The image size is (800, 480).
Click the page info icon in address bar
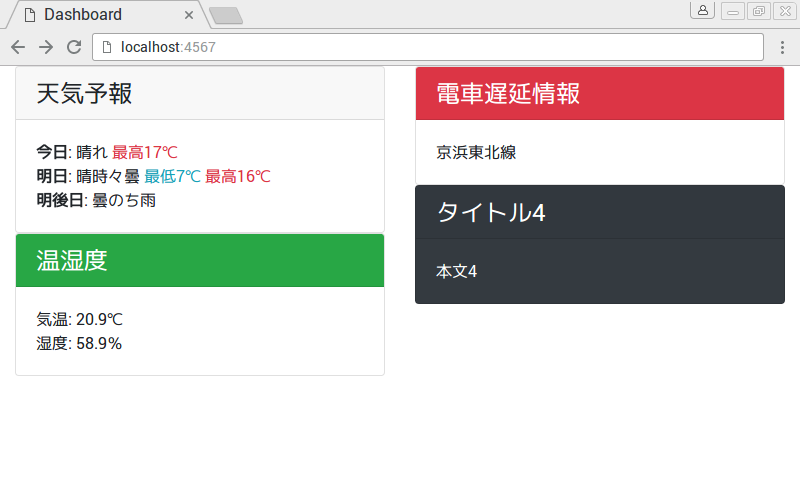[107, 47]
